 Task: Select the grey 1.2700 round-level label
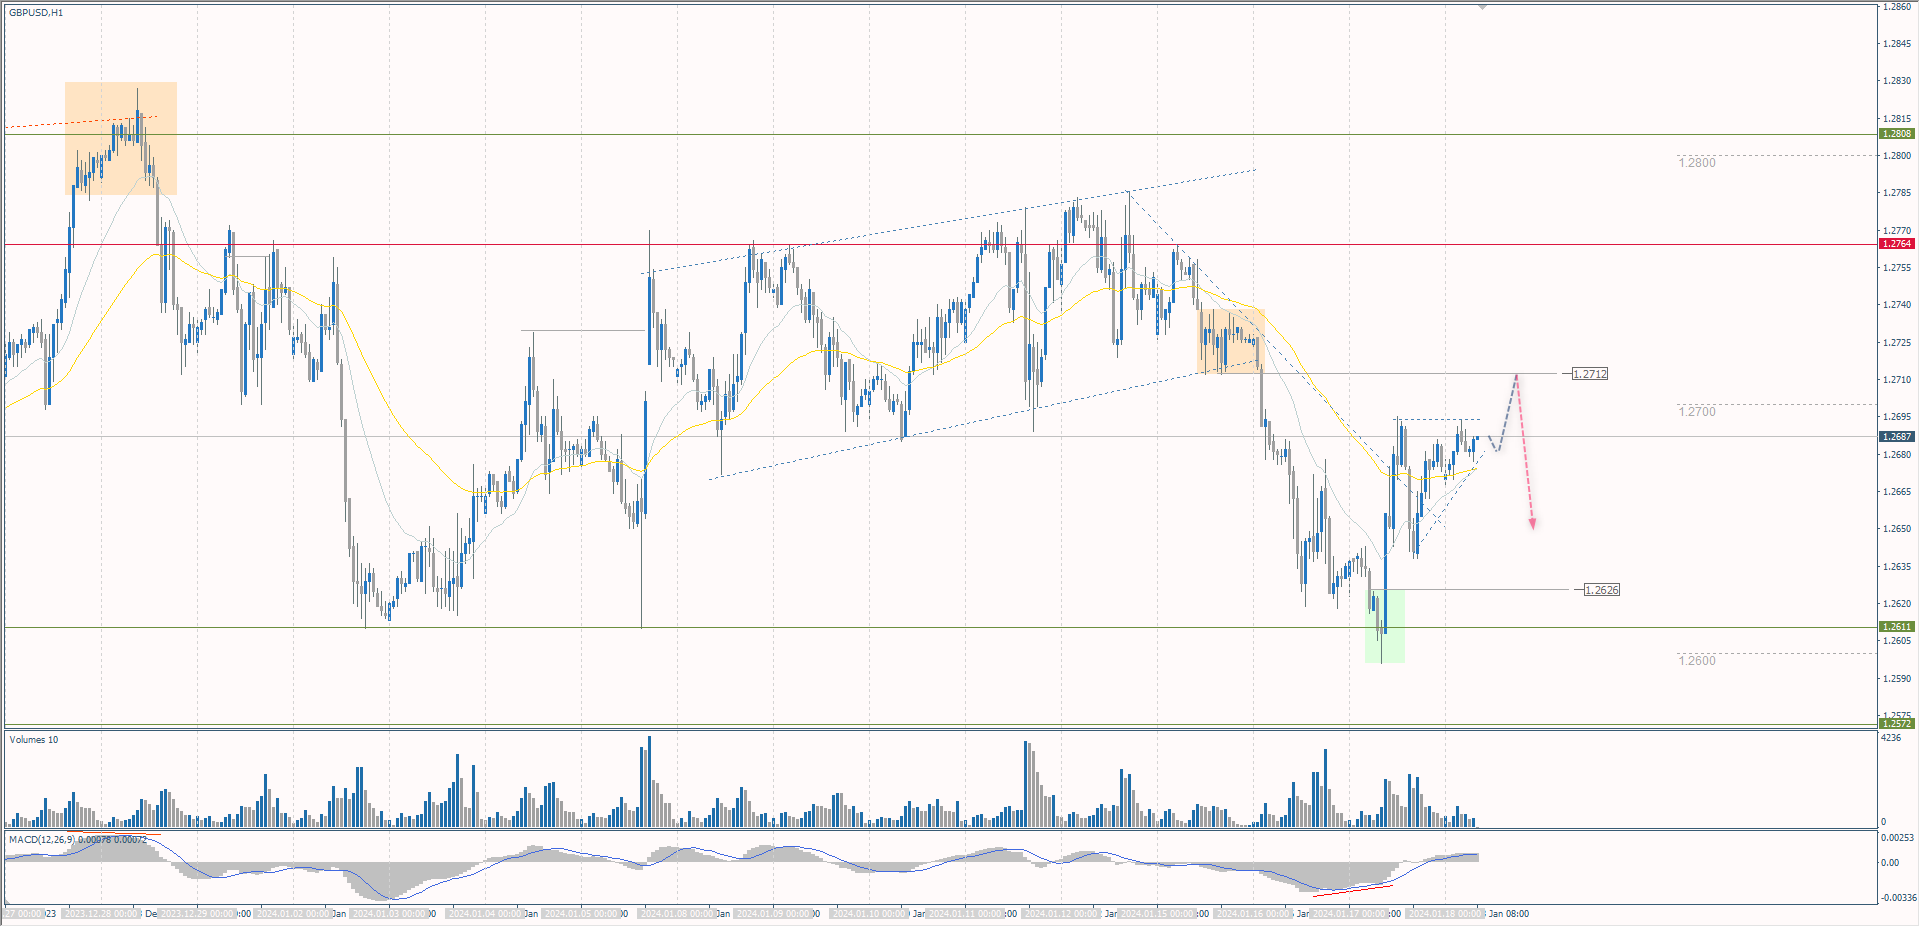pos(1697,411)
